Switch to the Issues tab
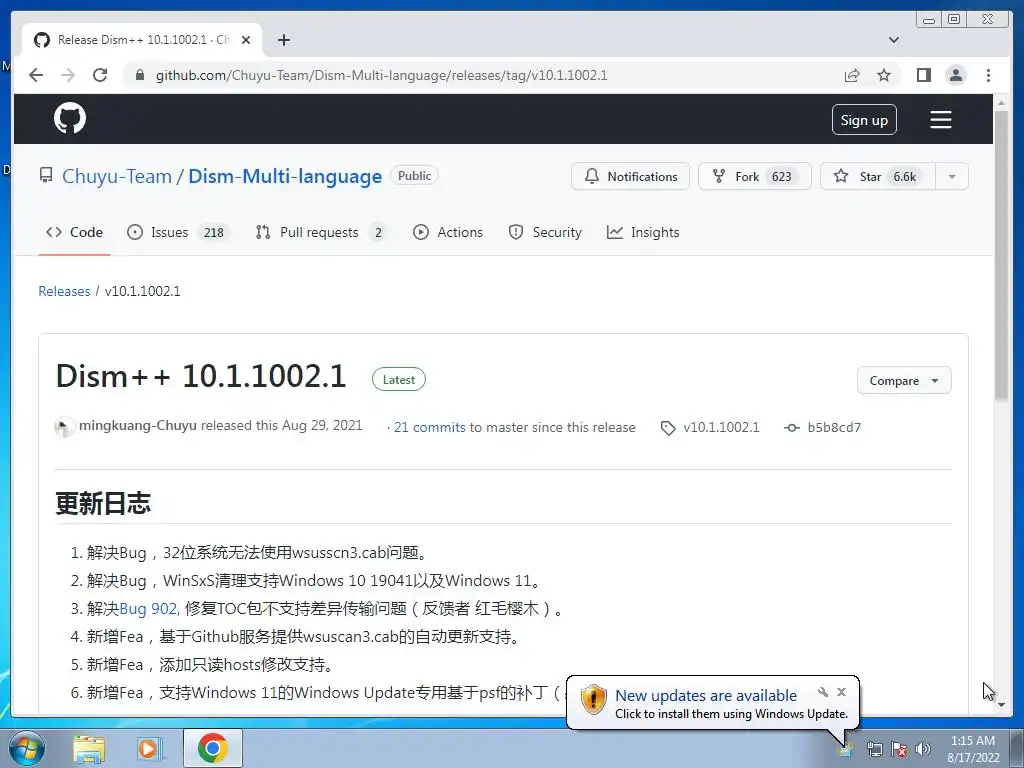The height and width of the screenshot is (768, 1024). click(x=178, y=232)
